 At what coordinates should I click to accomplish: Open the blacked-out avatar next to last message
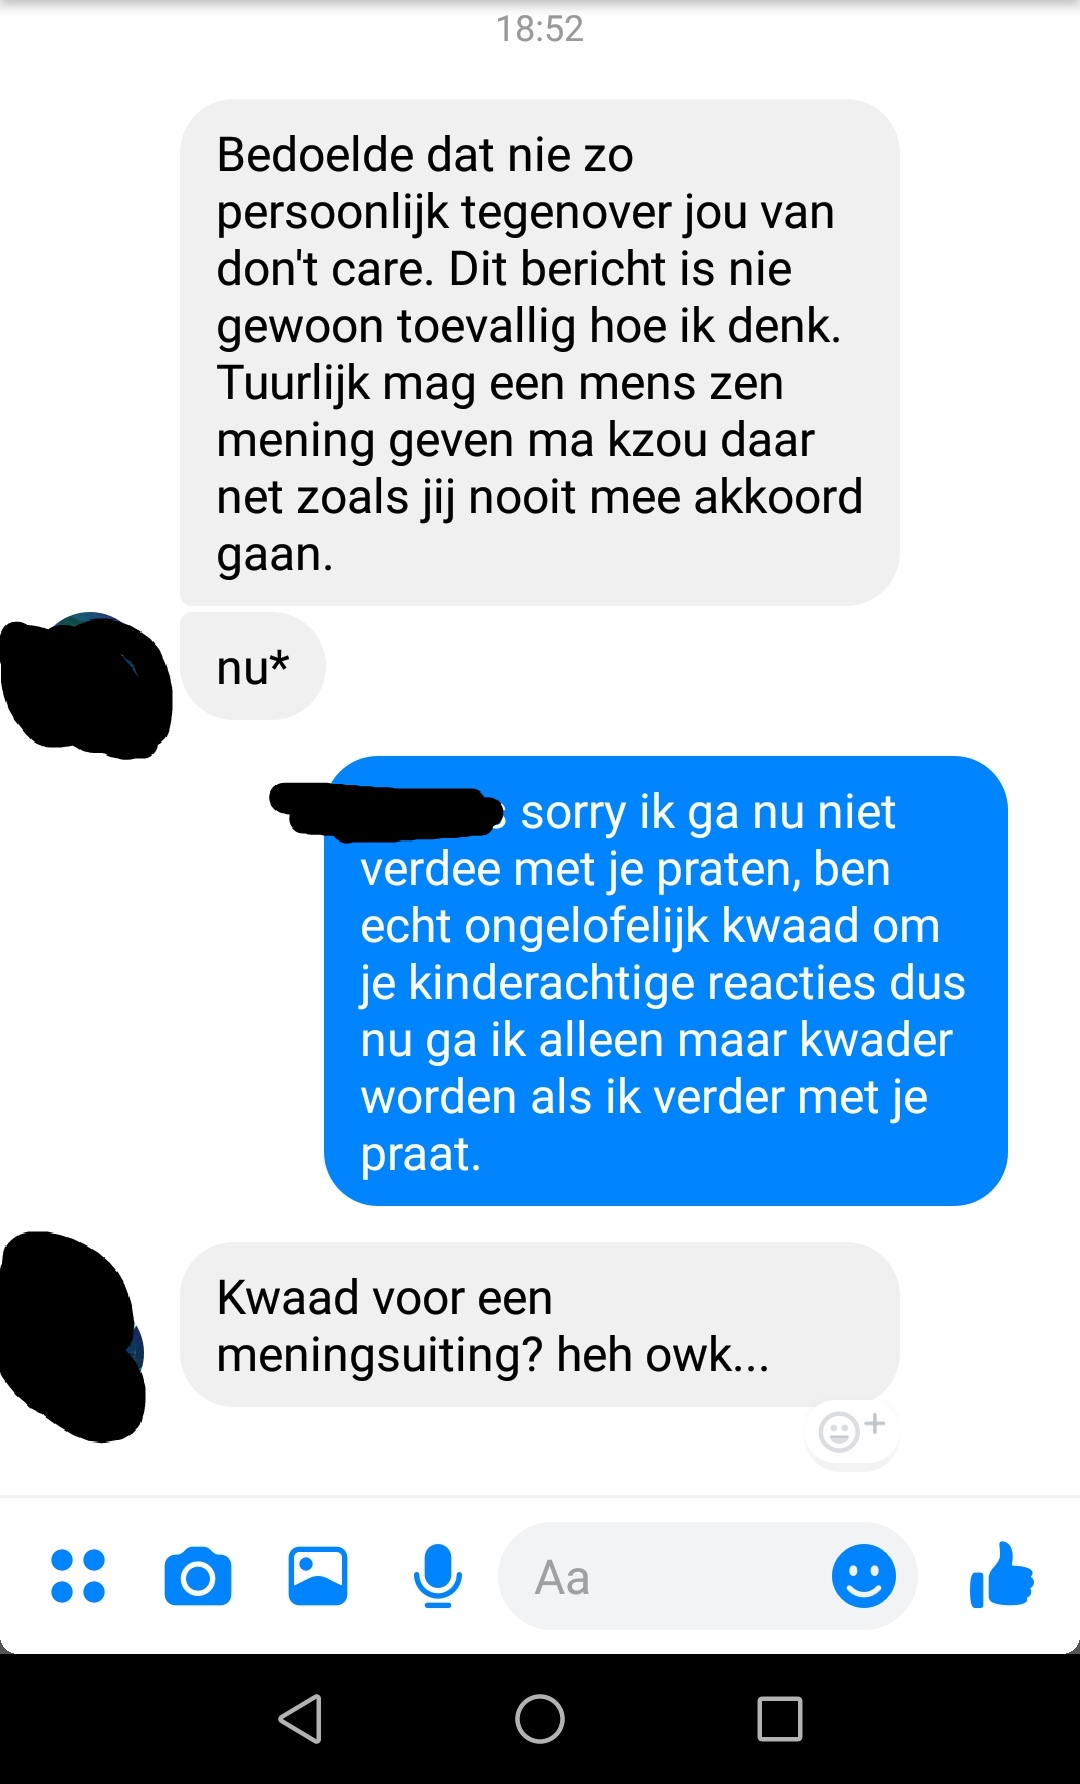point(73,1337)
